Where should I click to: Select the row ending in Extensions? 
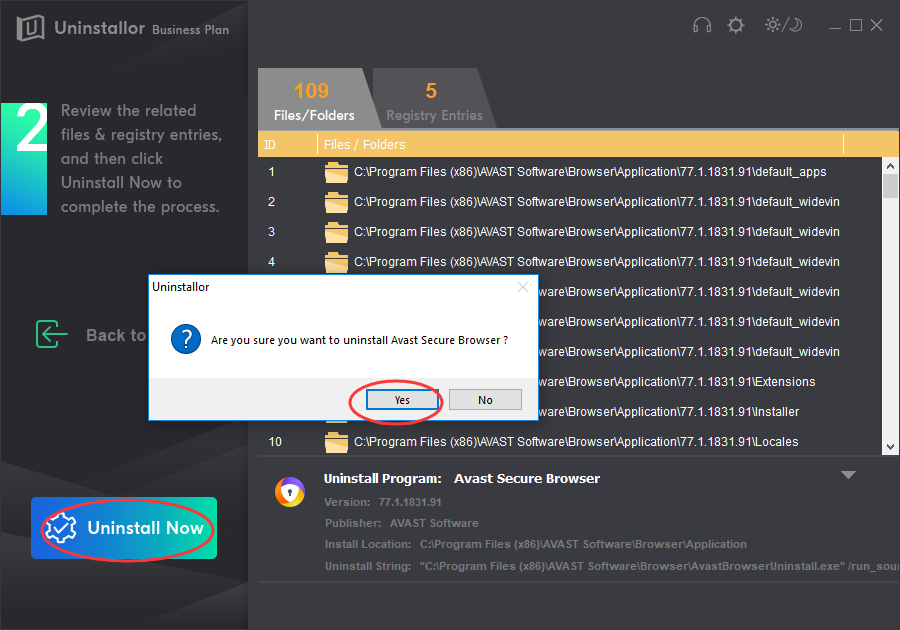[x=677, y=382]
